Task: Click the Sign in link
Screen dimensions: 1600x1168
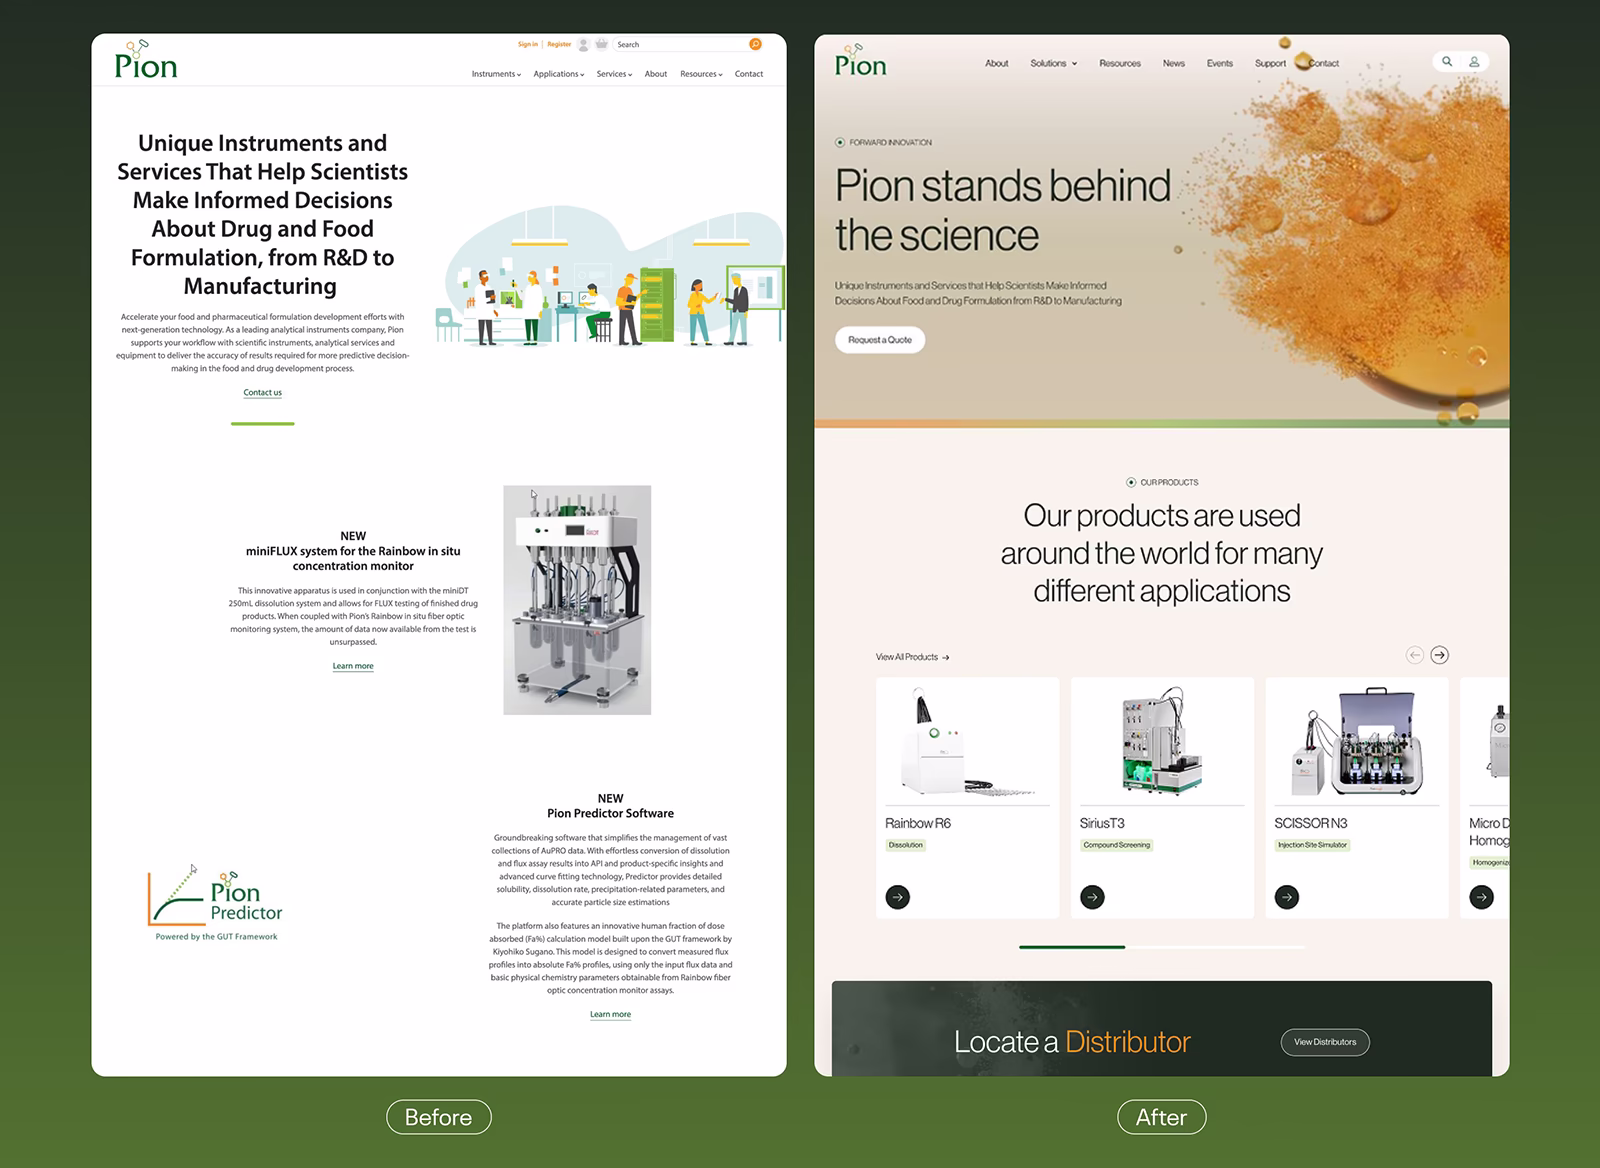Action: point(528,44)
